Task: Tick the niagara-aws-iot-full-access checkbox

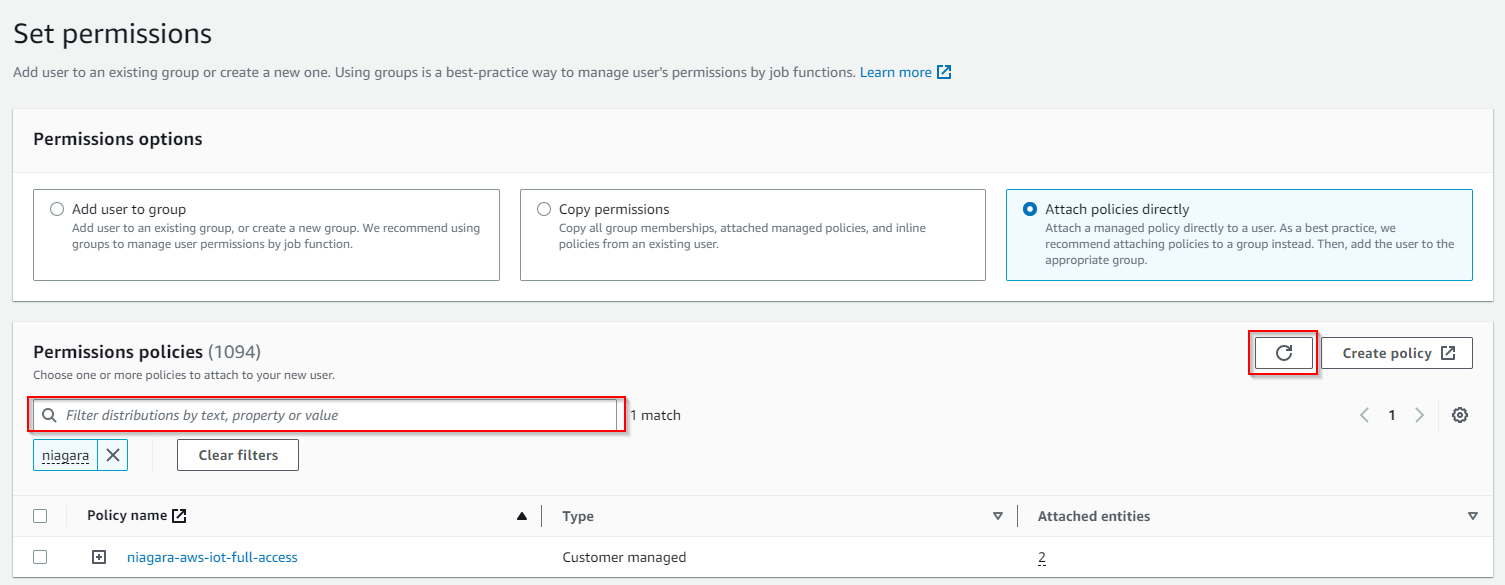Action: (x=40, y=557)
